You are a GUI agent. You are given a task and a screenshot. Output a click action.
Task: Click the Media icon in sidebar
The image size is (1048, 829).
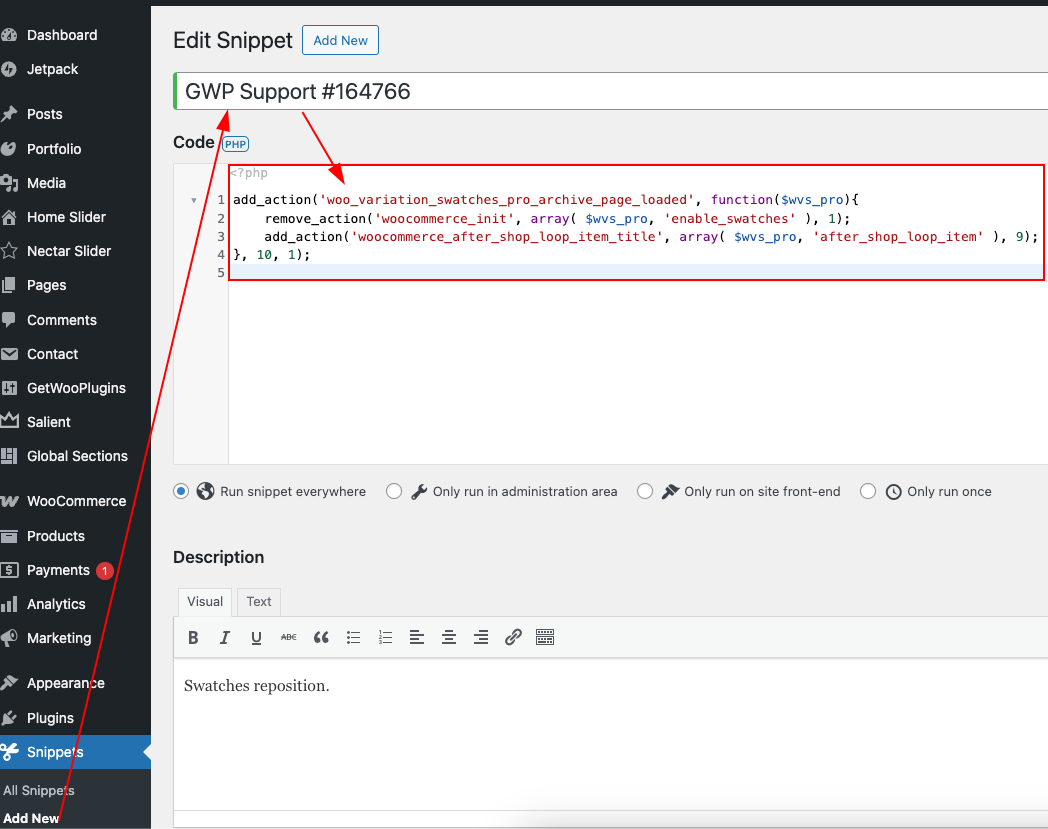pos(9,183)
